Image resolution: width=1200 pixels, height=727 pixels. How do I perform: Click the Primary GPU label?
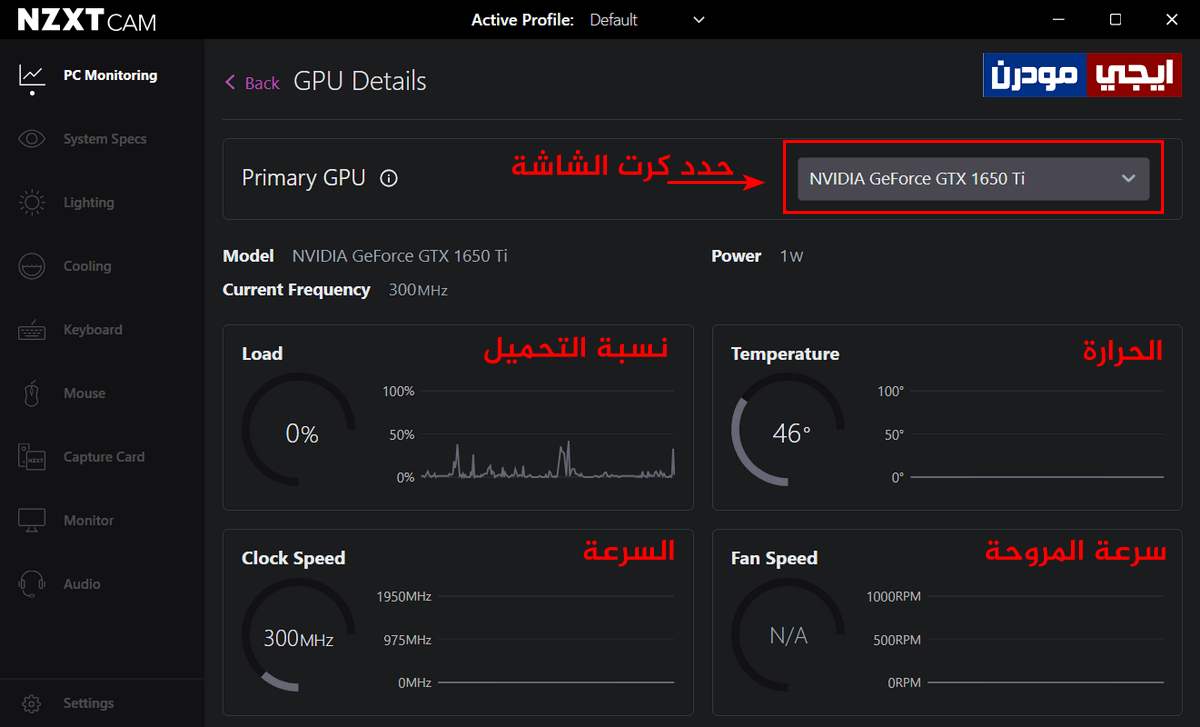pyautogui.click(x=304, y=178)
